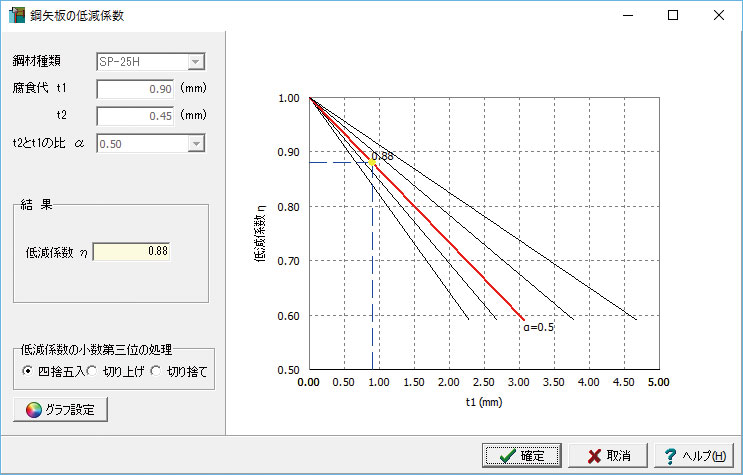Click the green checkmark on 確定 button
Viewport: 743px width, 475px height.
pyautogui.click(x=507, y=456)
